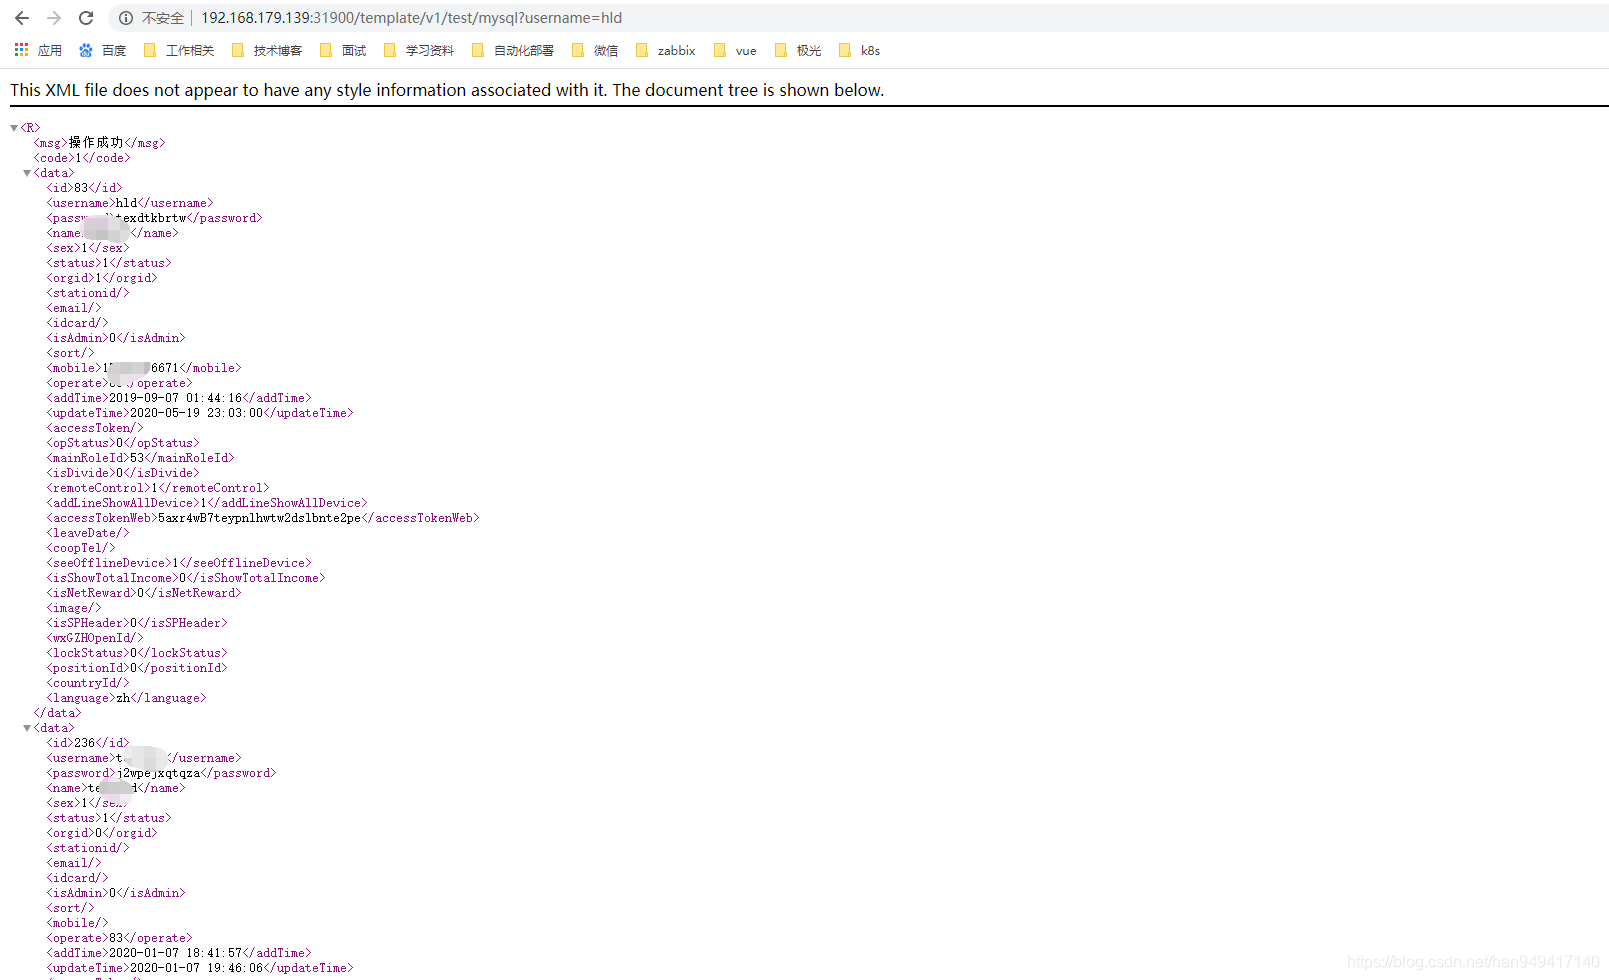This screenshot has height=980, width=1609.
Task: Click the mobile line ending in 6671
Action: pyautogui.click(x=144, y=368)
